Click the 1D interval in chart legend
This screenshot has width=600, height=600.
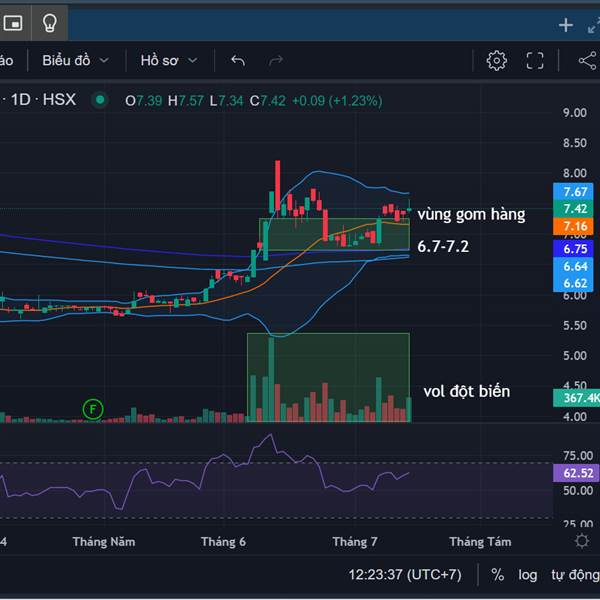tap(21, 100)
